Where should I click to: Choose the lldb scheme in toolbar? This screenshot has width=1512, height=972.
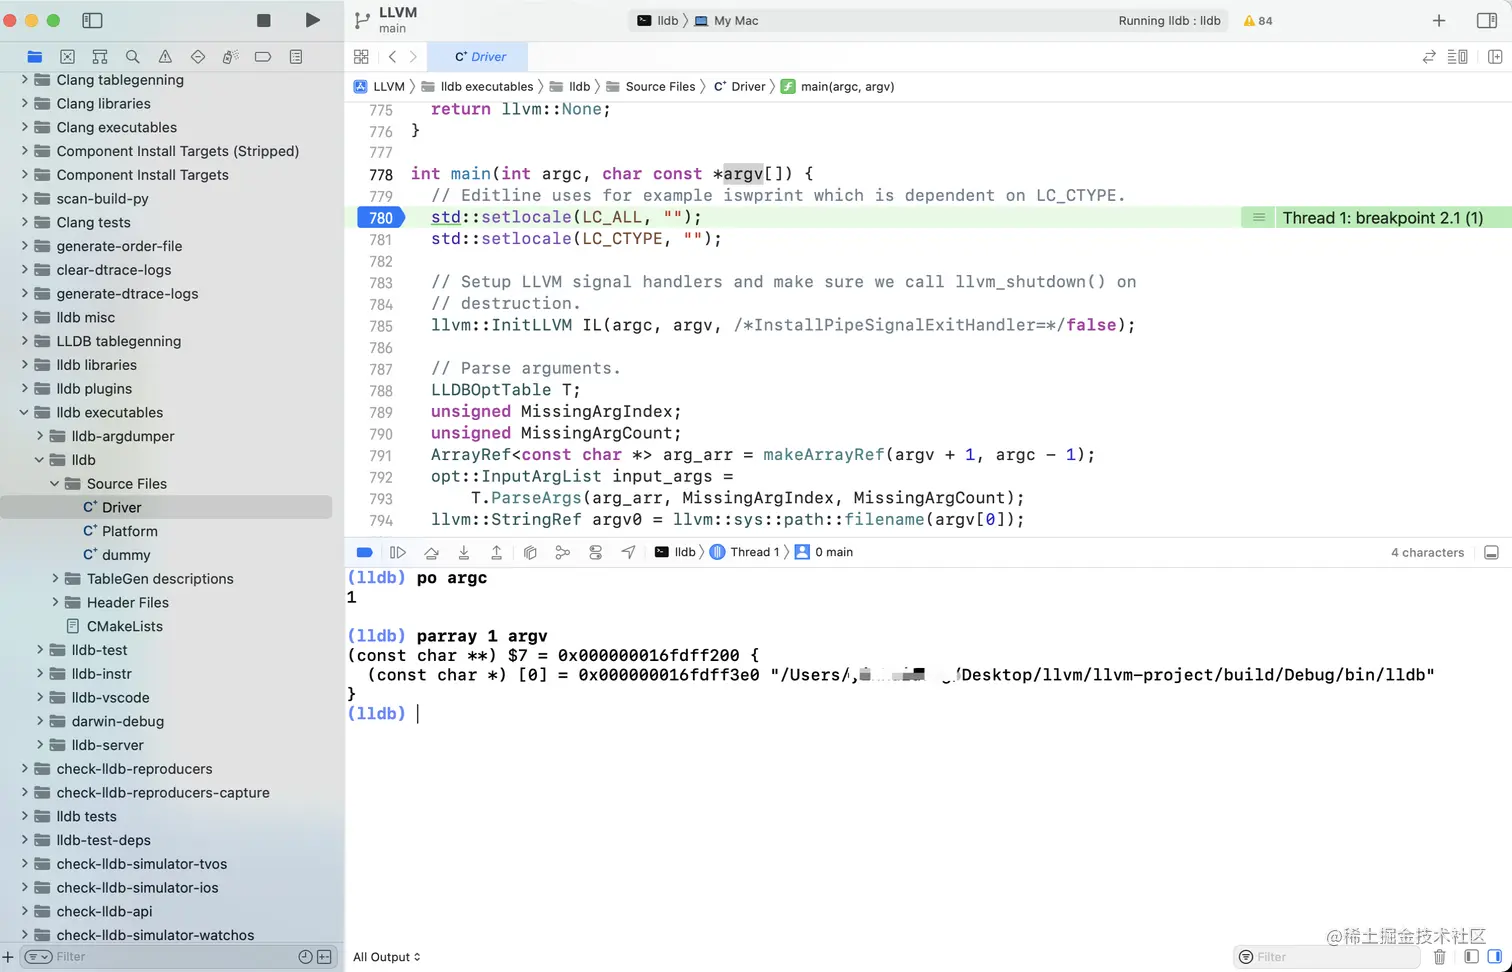point(659,20)
